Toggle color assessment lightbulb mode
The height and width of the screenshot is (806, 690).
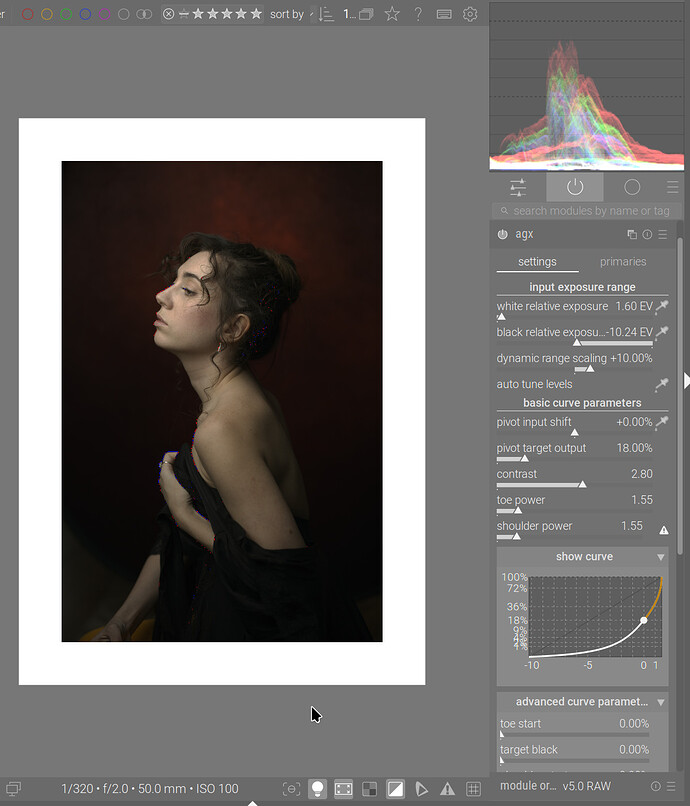click(317, 789)
